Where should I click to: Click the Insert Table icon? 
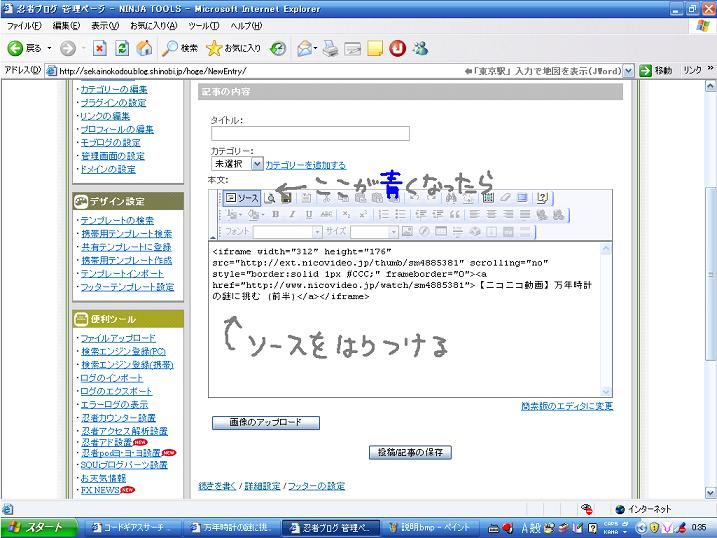tap(441, 231)
